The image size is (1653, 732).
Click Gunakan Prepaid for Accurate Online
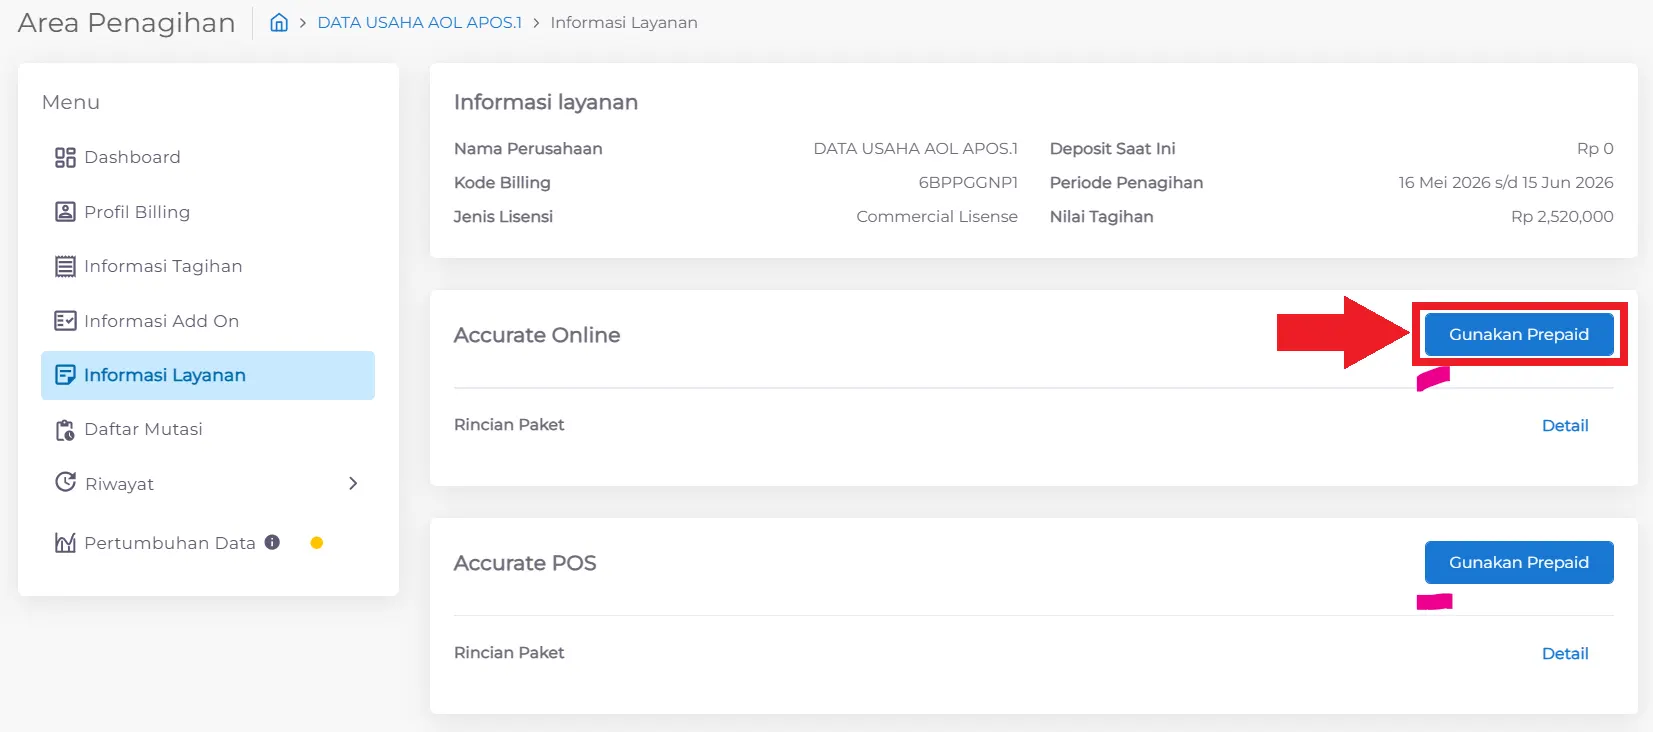1519,334
